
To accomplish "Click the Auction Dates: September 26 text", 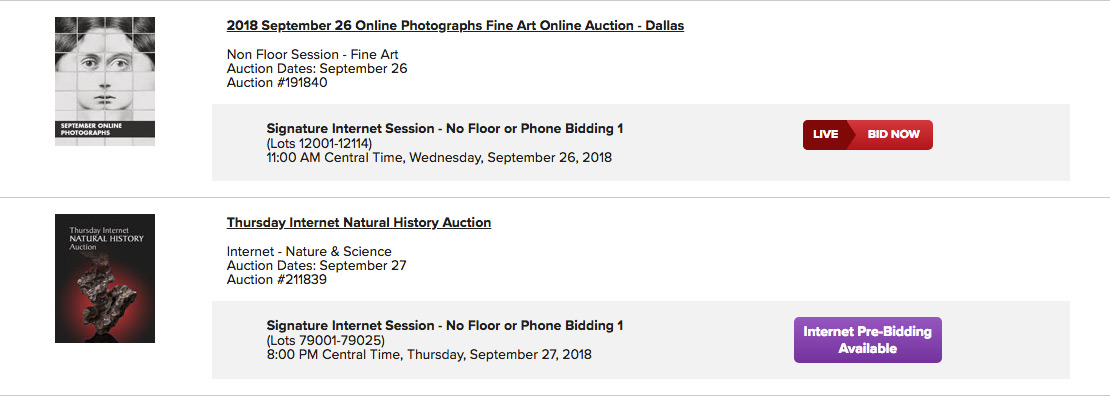I will click(317, 69).
